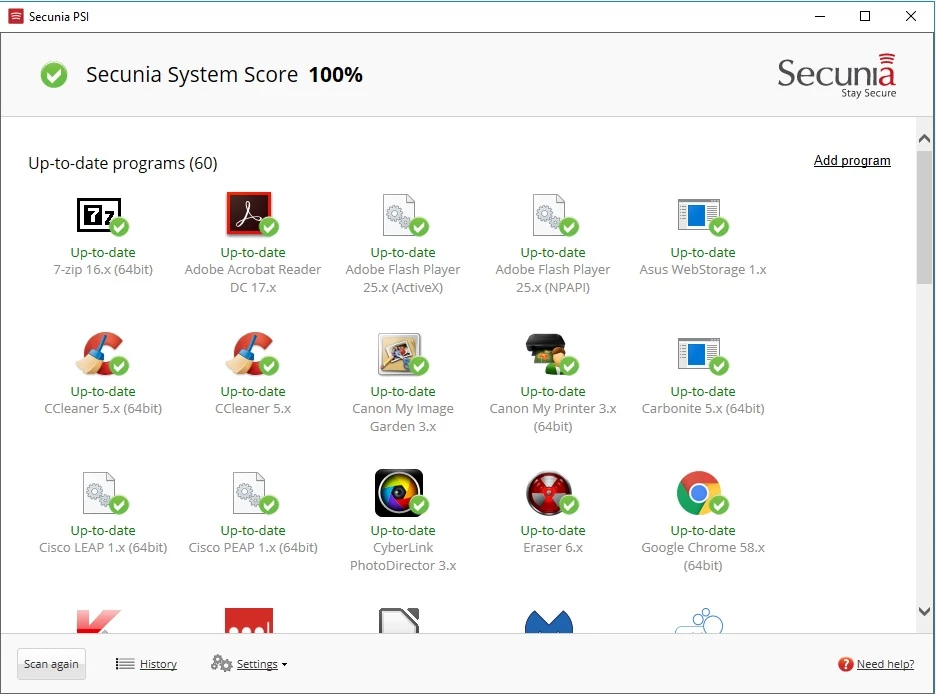Click the scrollbar down arrow
Screen dimensions: 936x694
pyautogui.click(x=924, y=611)
